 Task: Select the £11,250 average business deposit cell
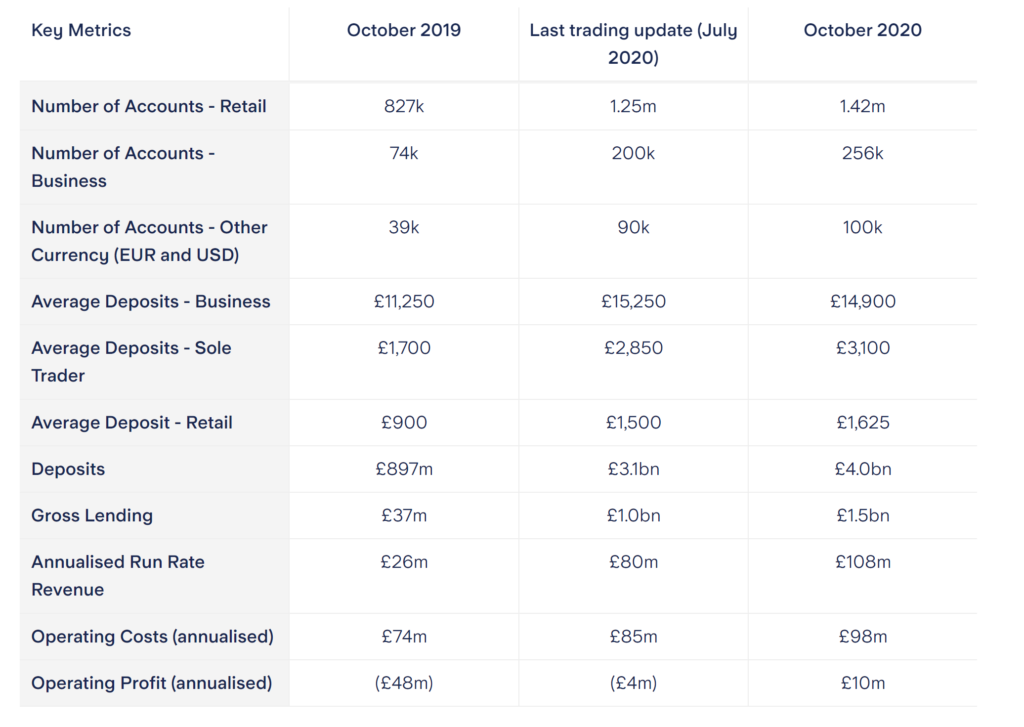point(404,302)
